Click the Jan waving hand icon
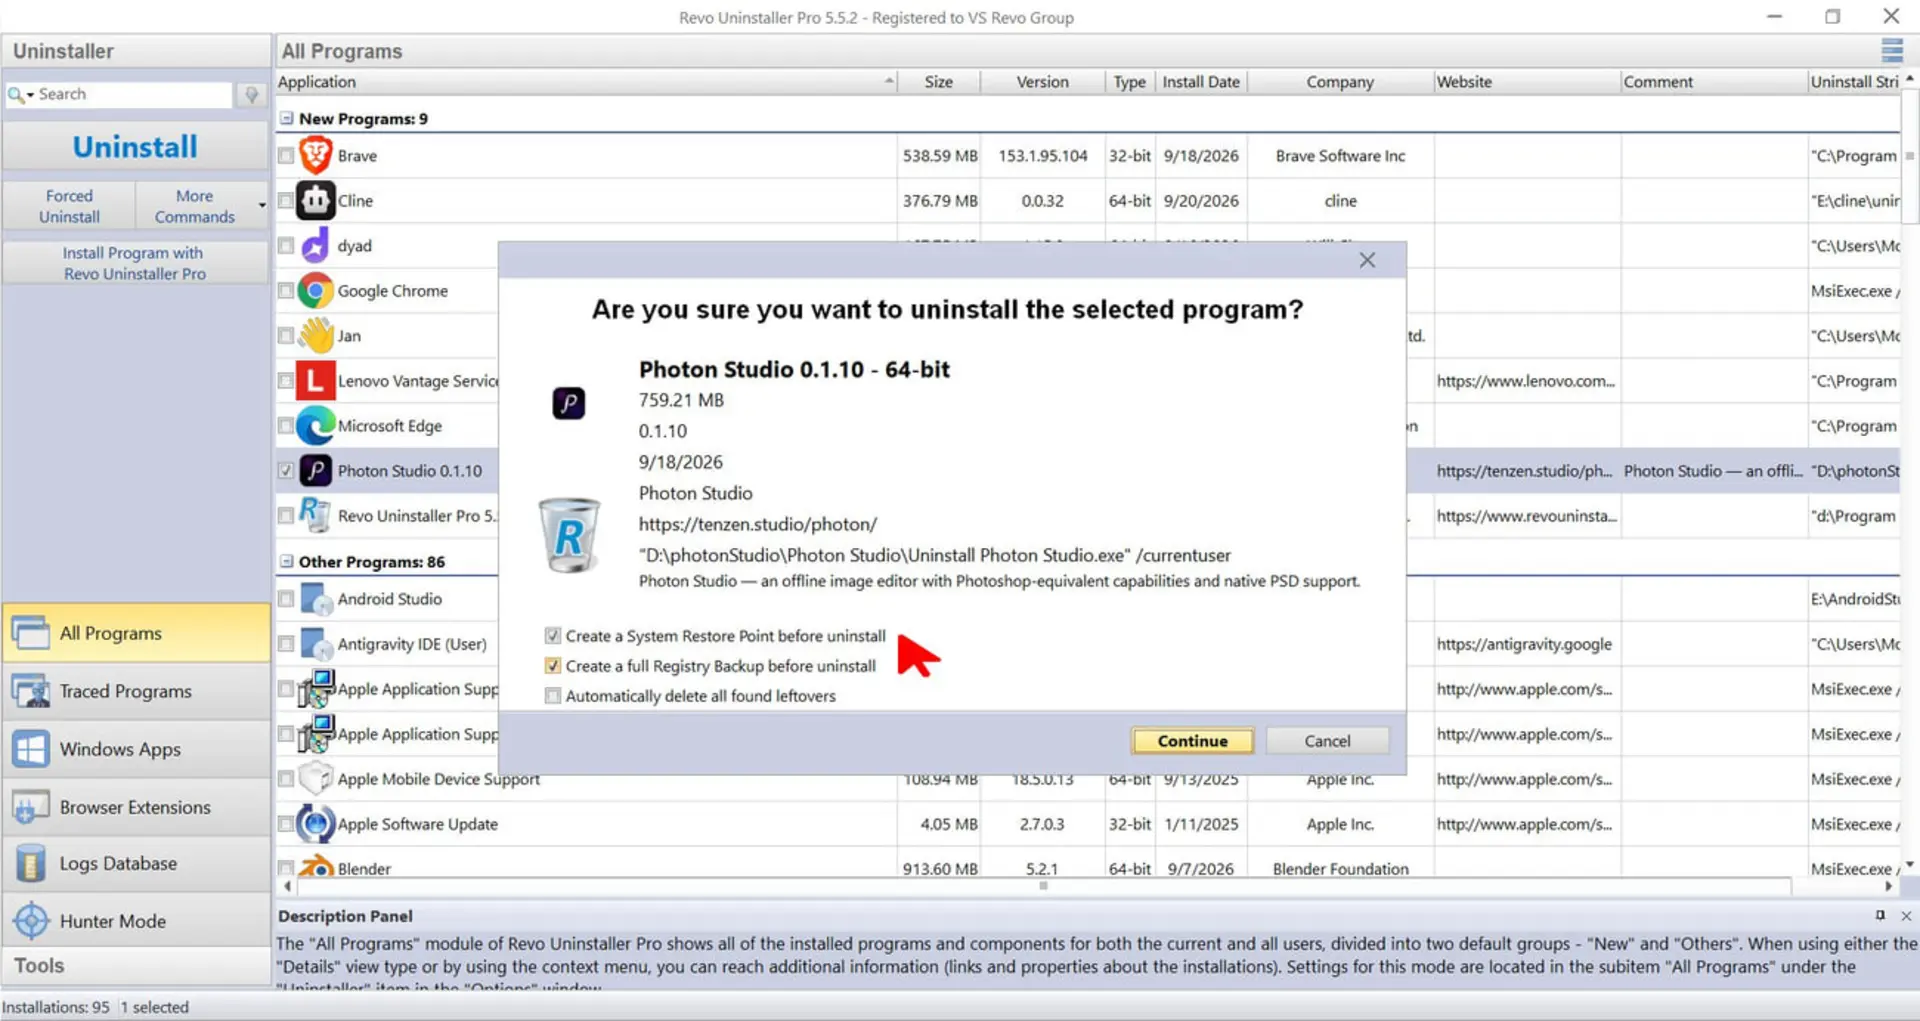The width and height of the screenshot is (1920, 1021). tap(315, 336)
